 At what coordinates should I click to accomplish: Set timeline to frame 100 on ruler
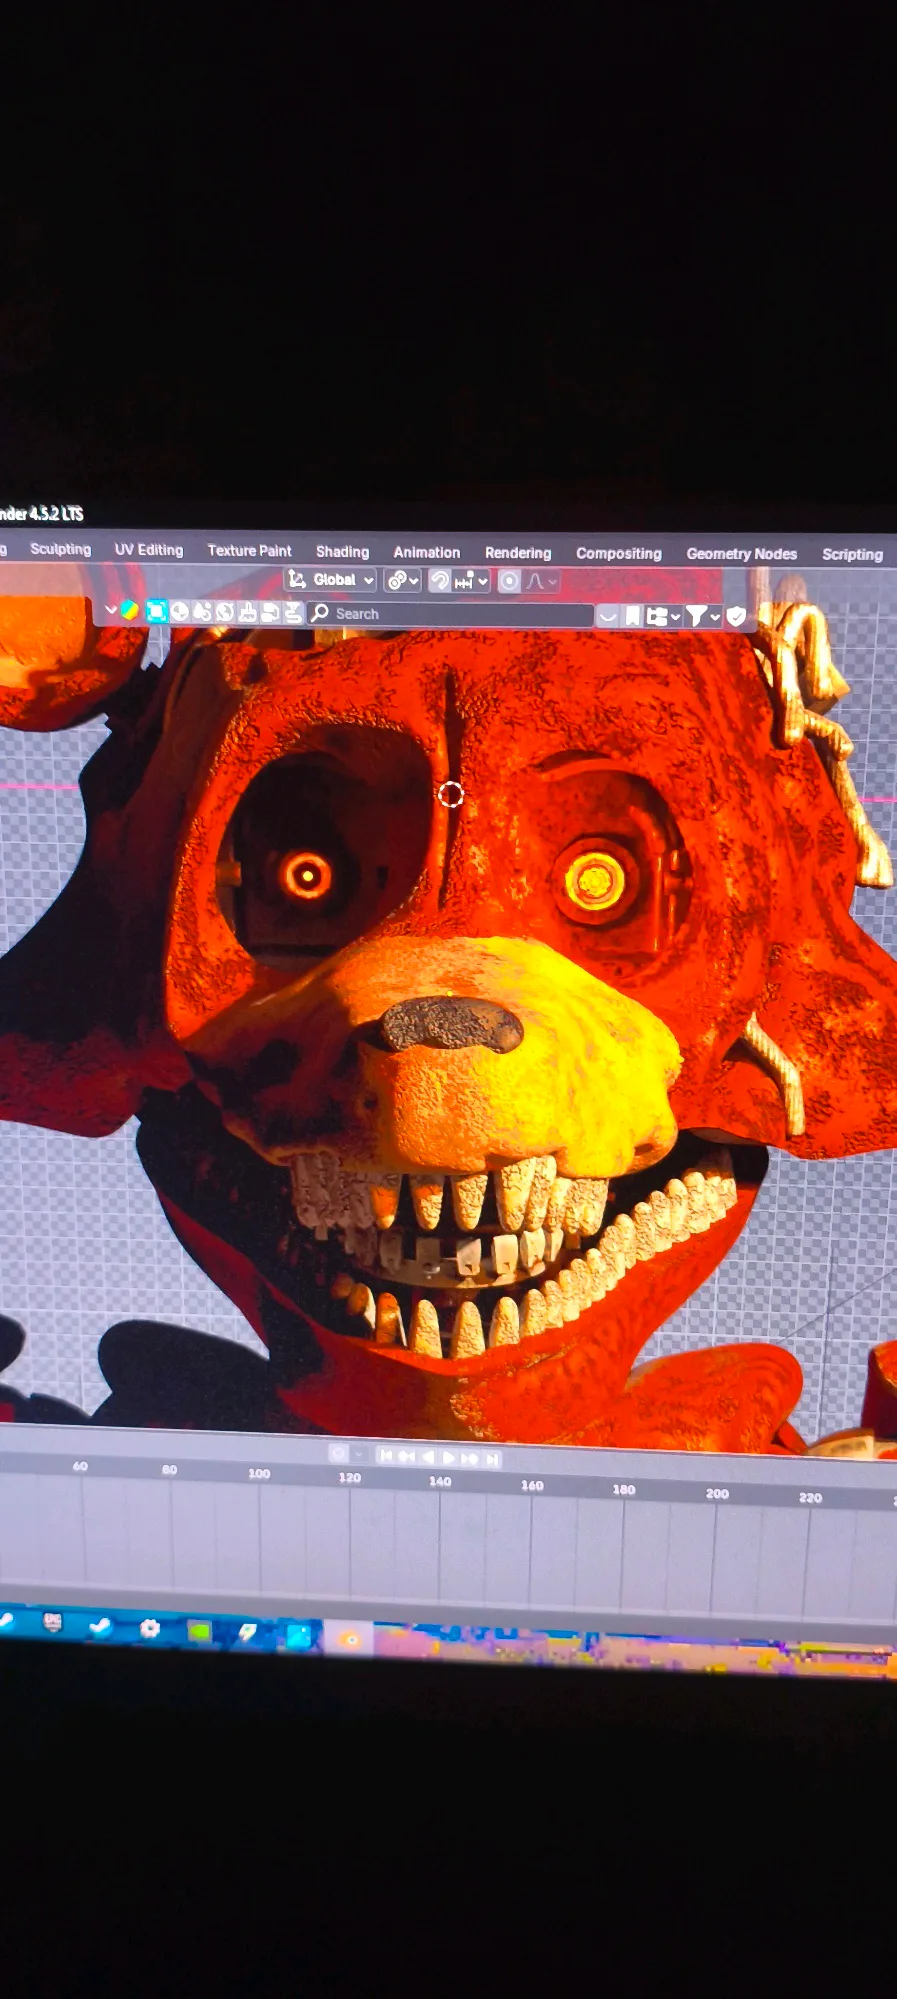[259, 1474]
